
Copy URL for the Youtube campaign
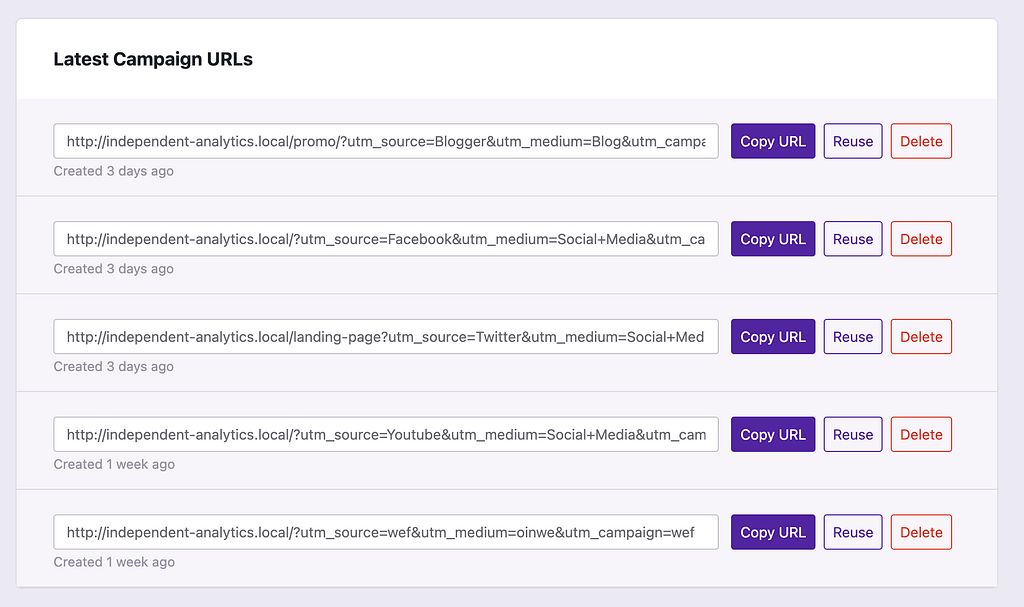pos(773,434)
